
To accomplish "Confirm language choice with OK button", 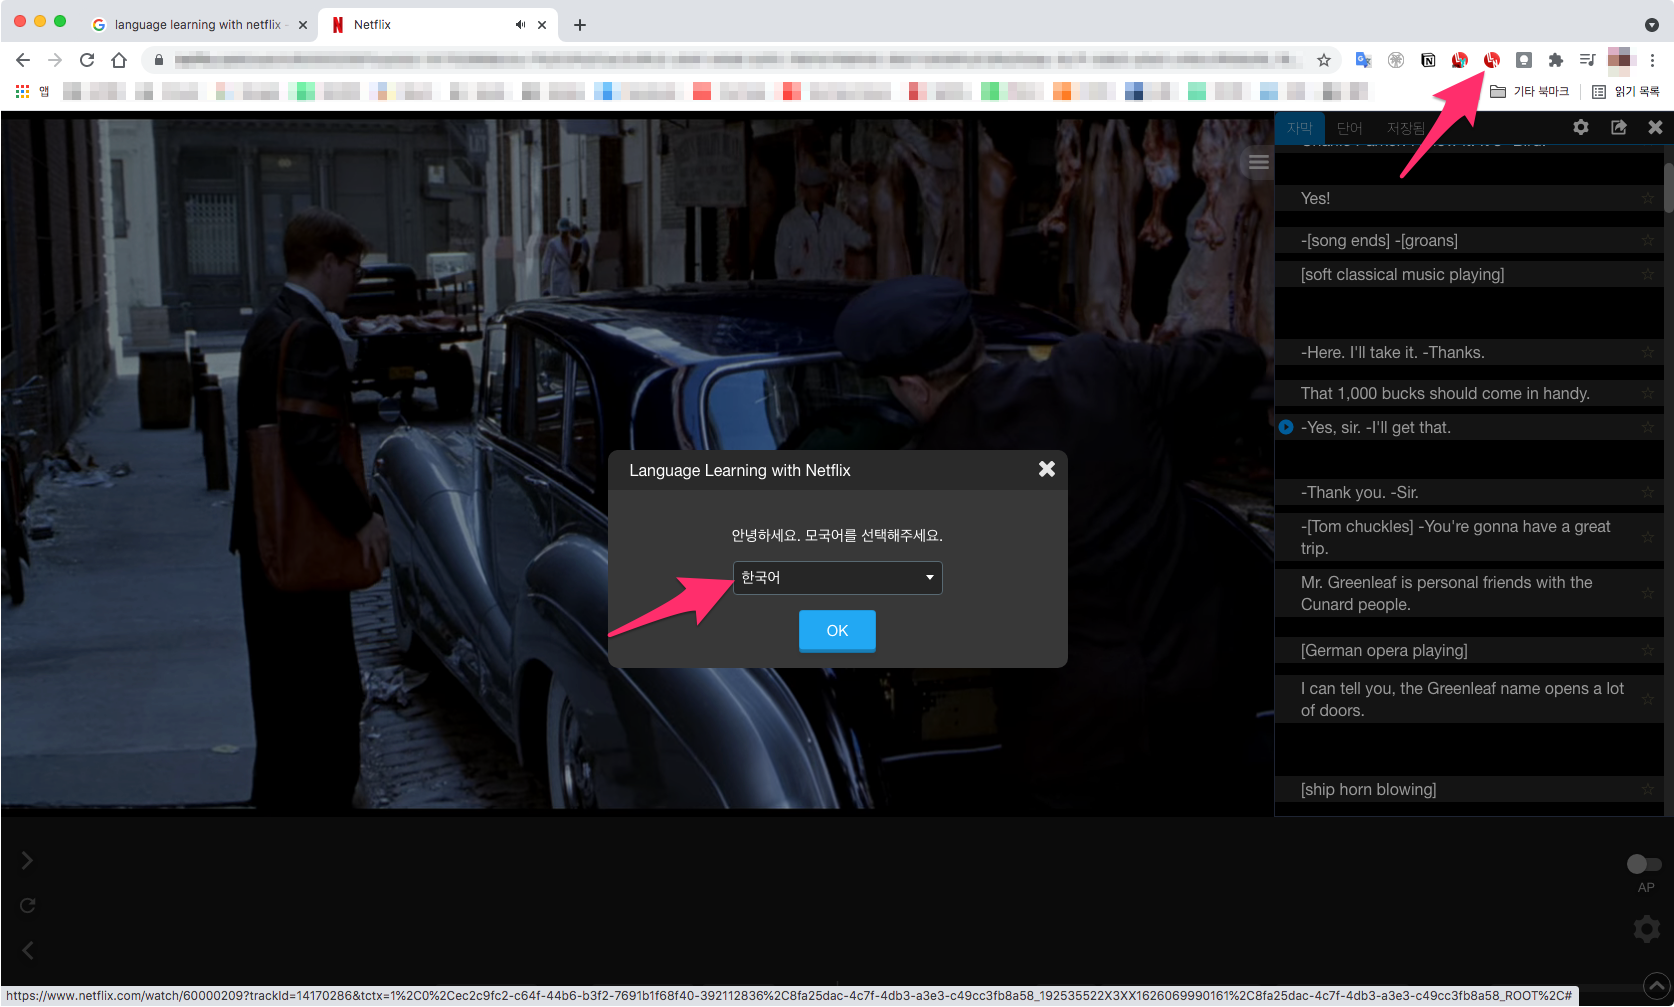I will point(837,631).
